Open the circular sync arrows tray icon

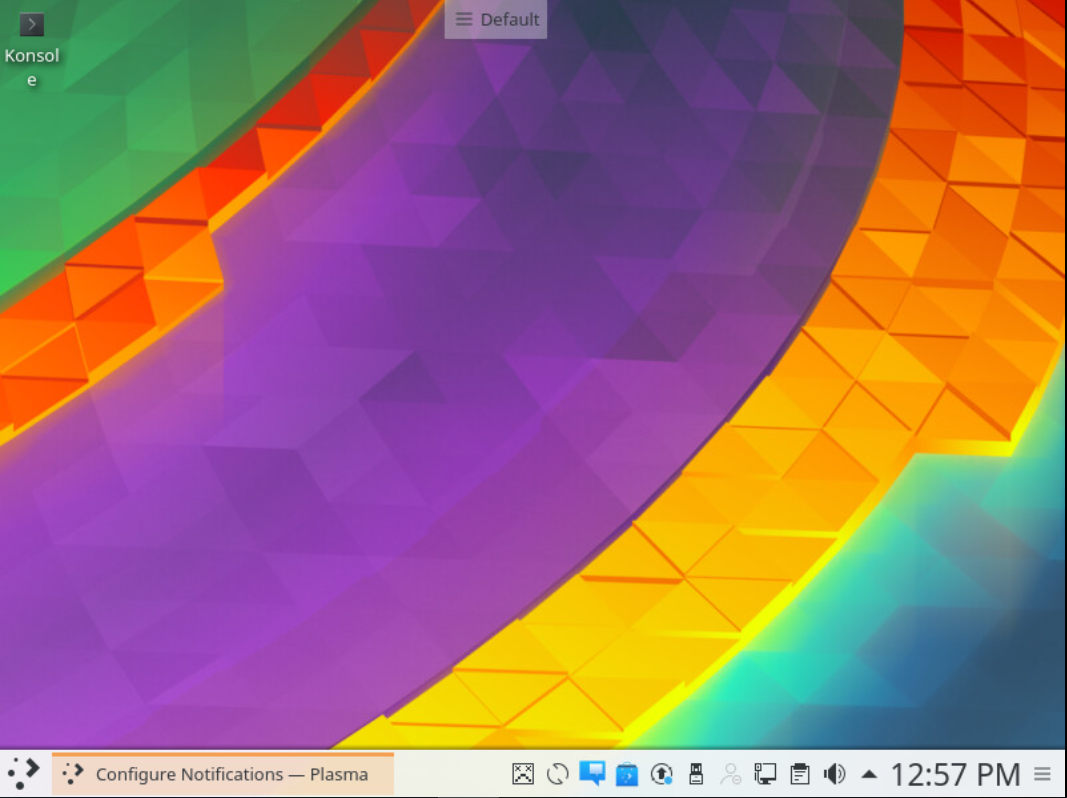(x=557, y=774)
